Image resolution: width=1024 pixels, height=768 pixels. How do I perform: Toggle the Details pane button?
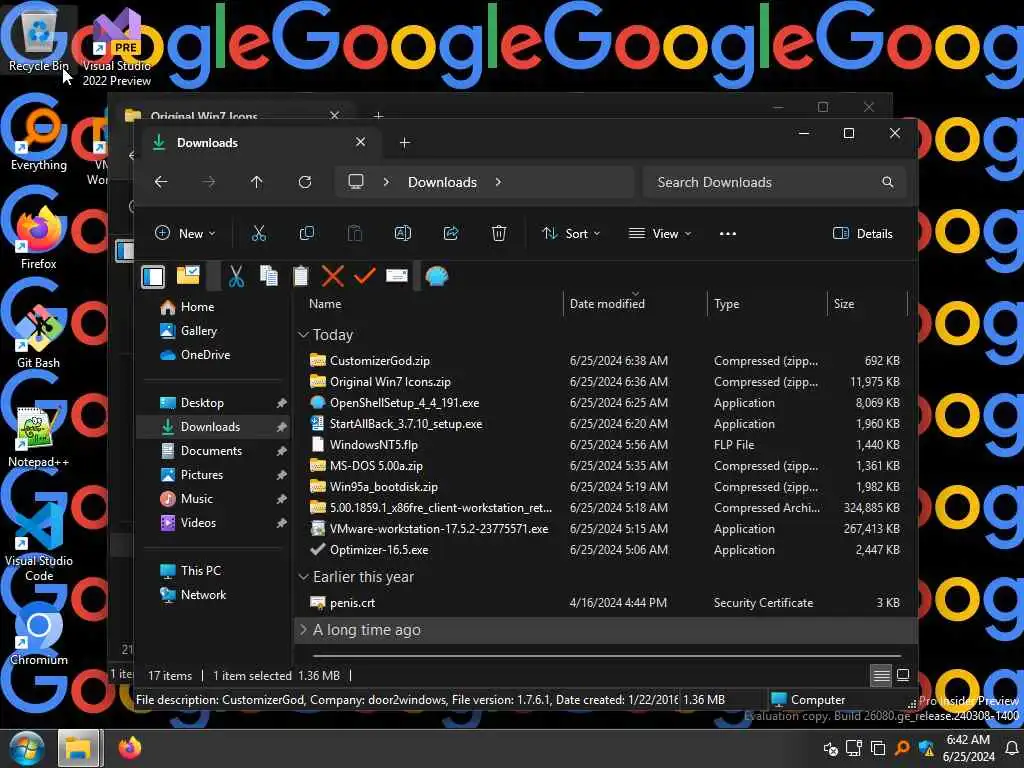[x=862, y=233]
